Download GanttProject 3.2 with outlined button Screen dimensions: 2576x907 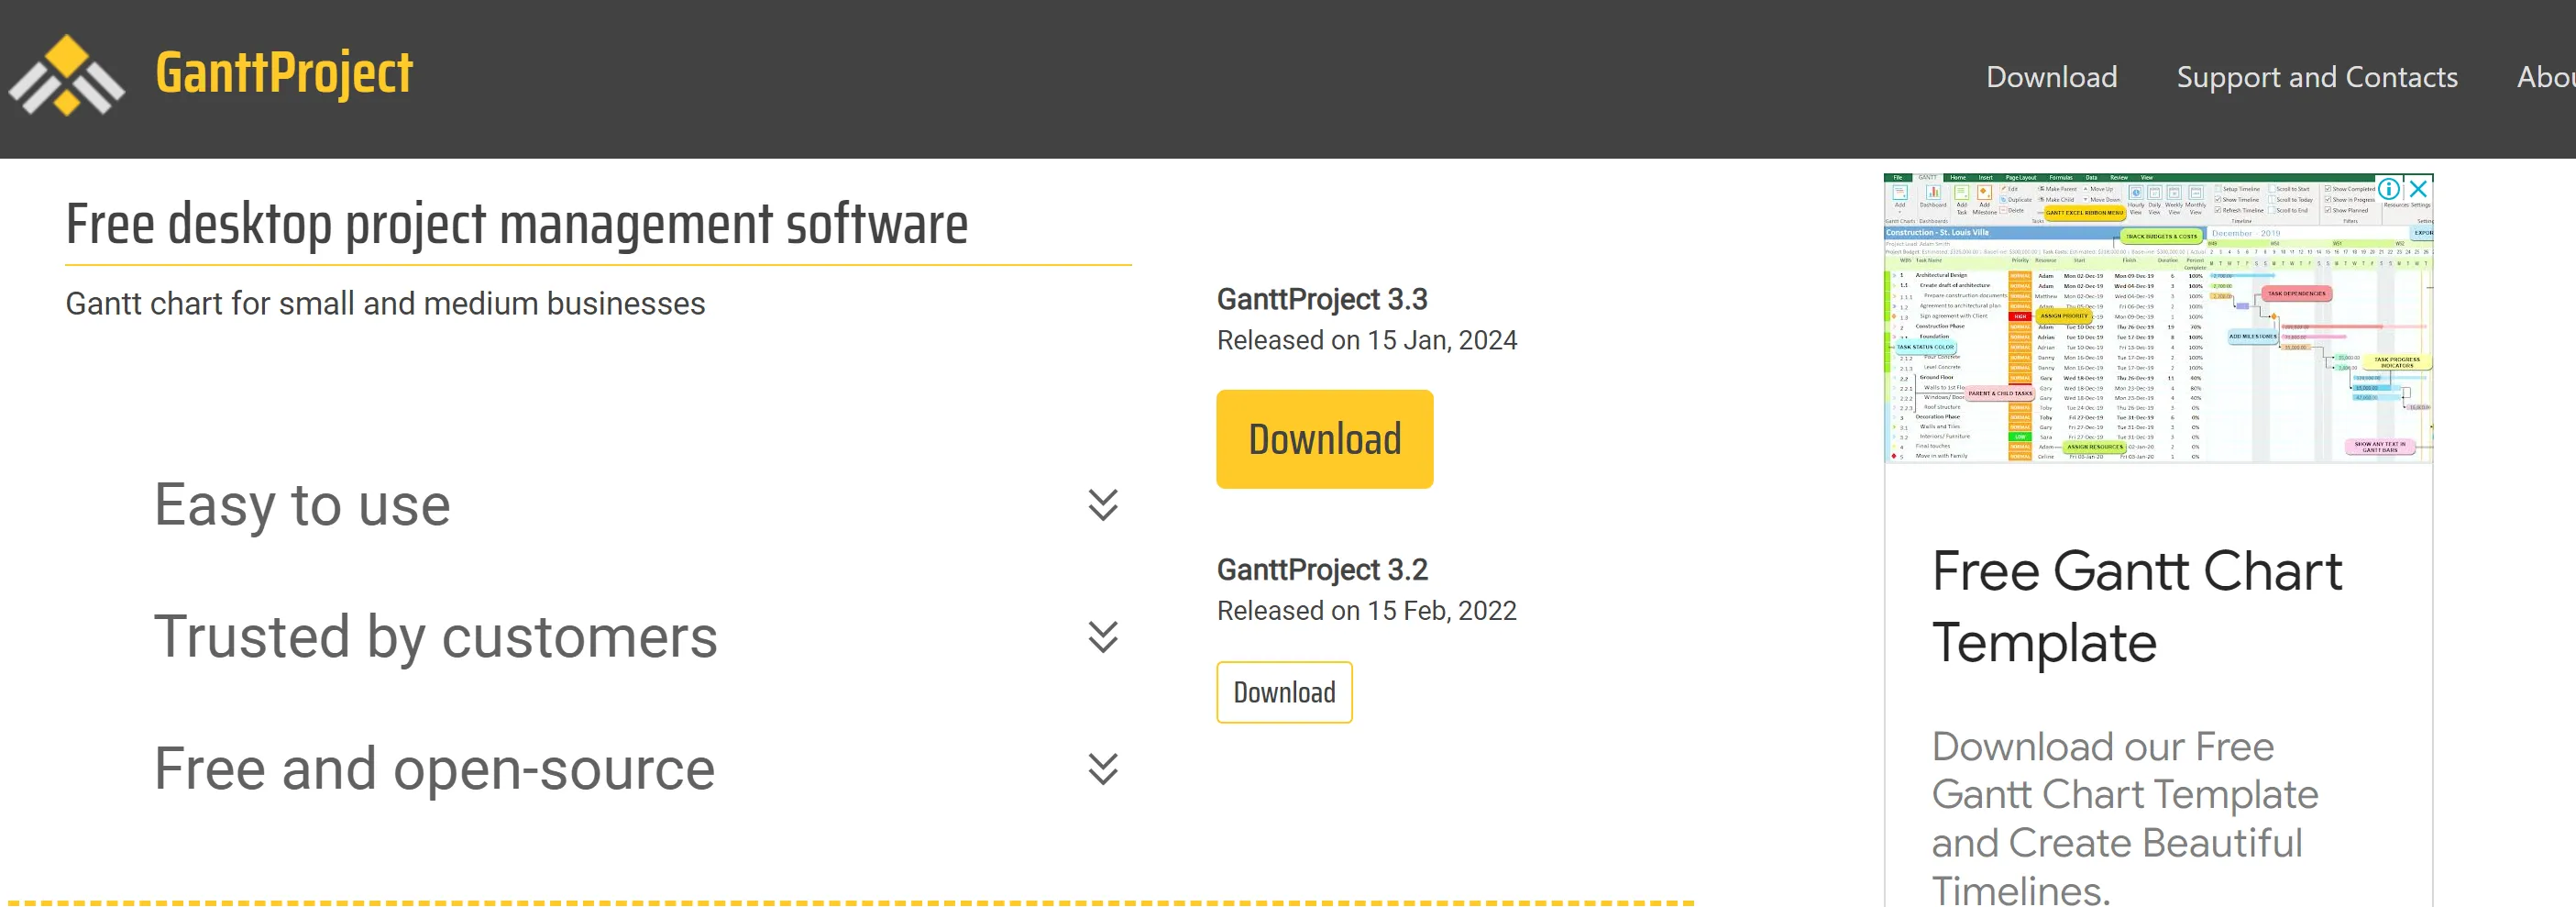pos(1284,692)
